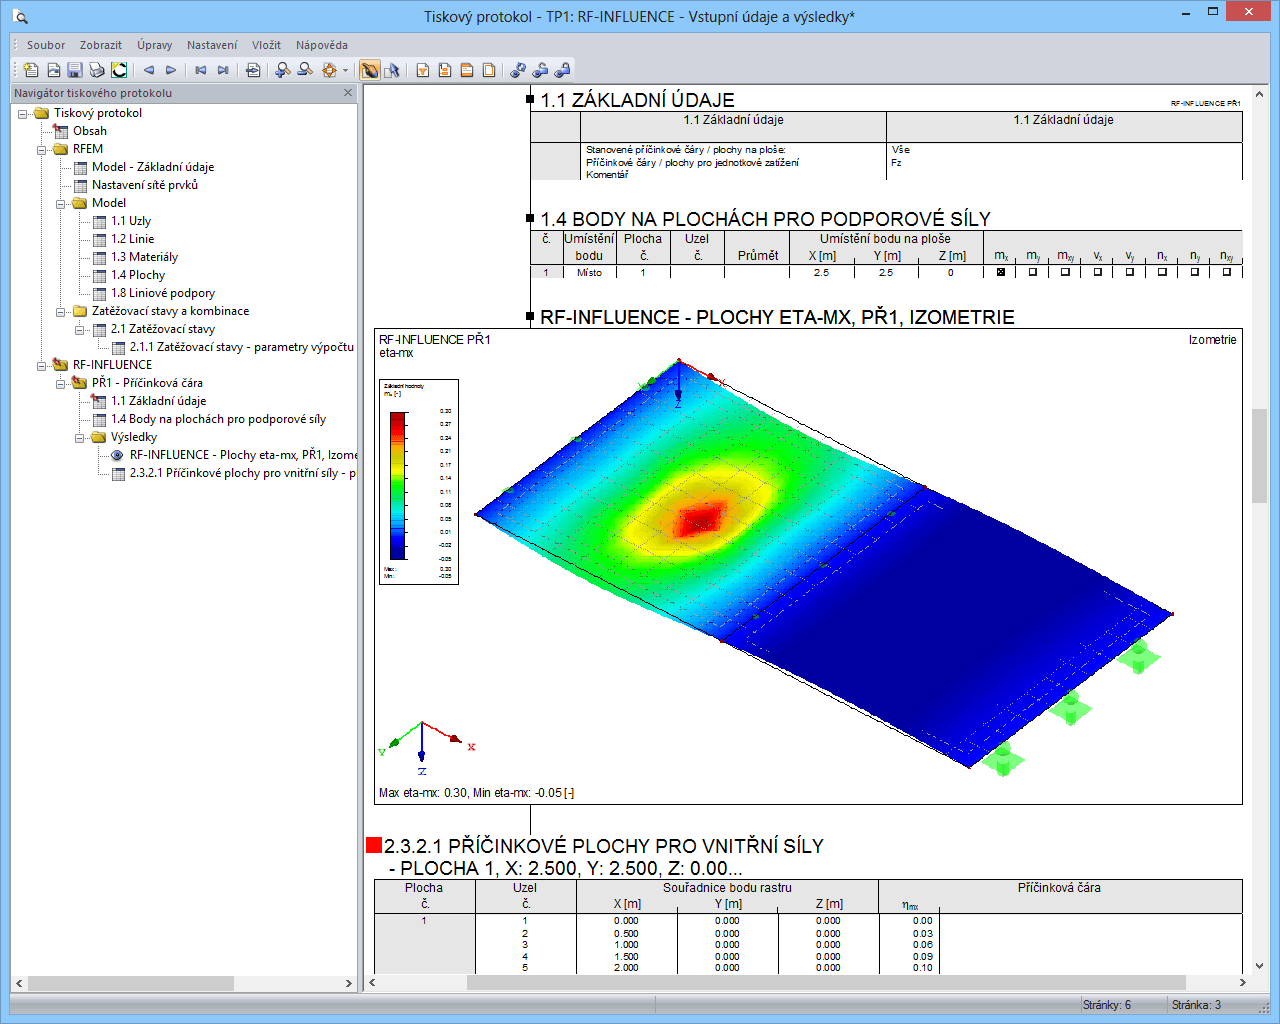Toggle the nx checkbox in row 1
This screenshot has height=1024, width=1280.
(1162, 272)
